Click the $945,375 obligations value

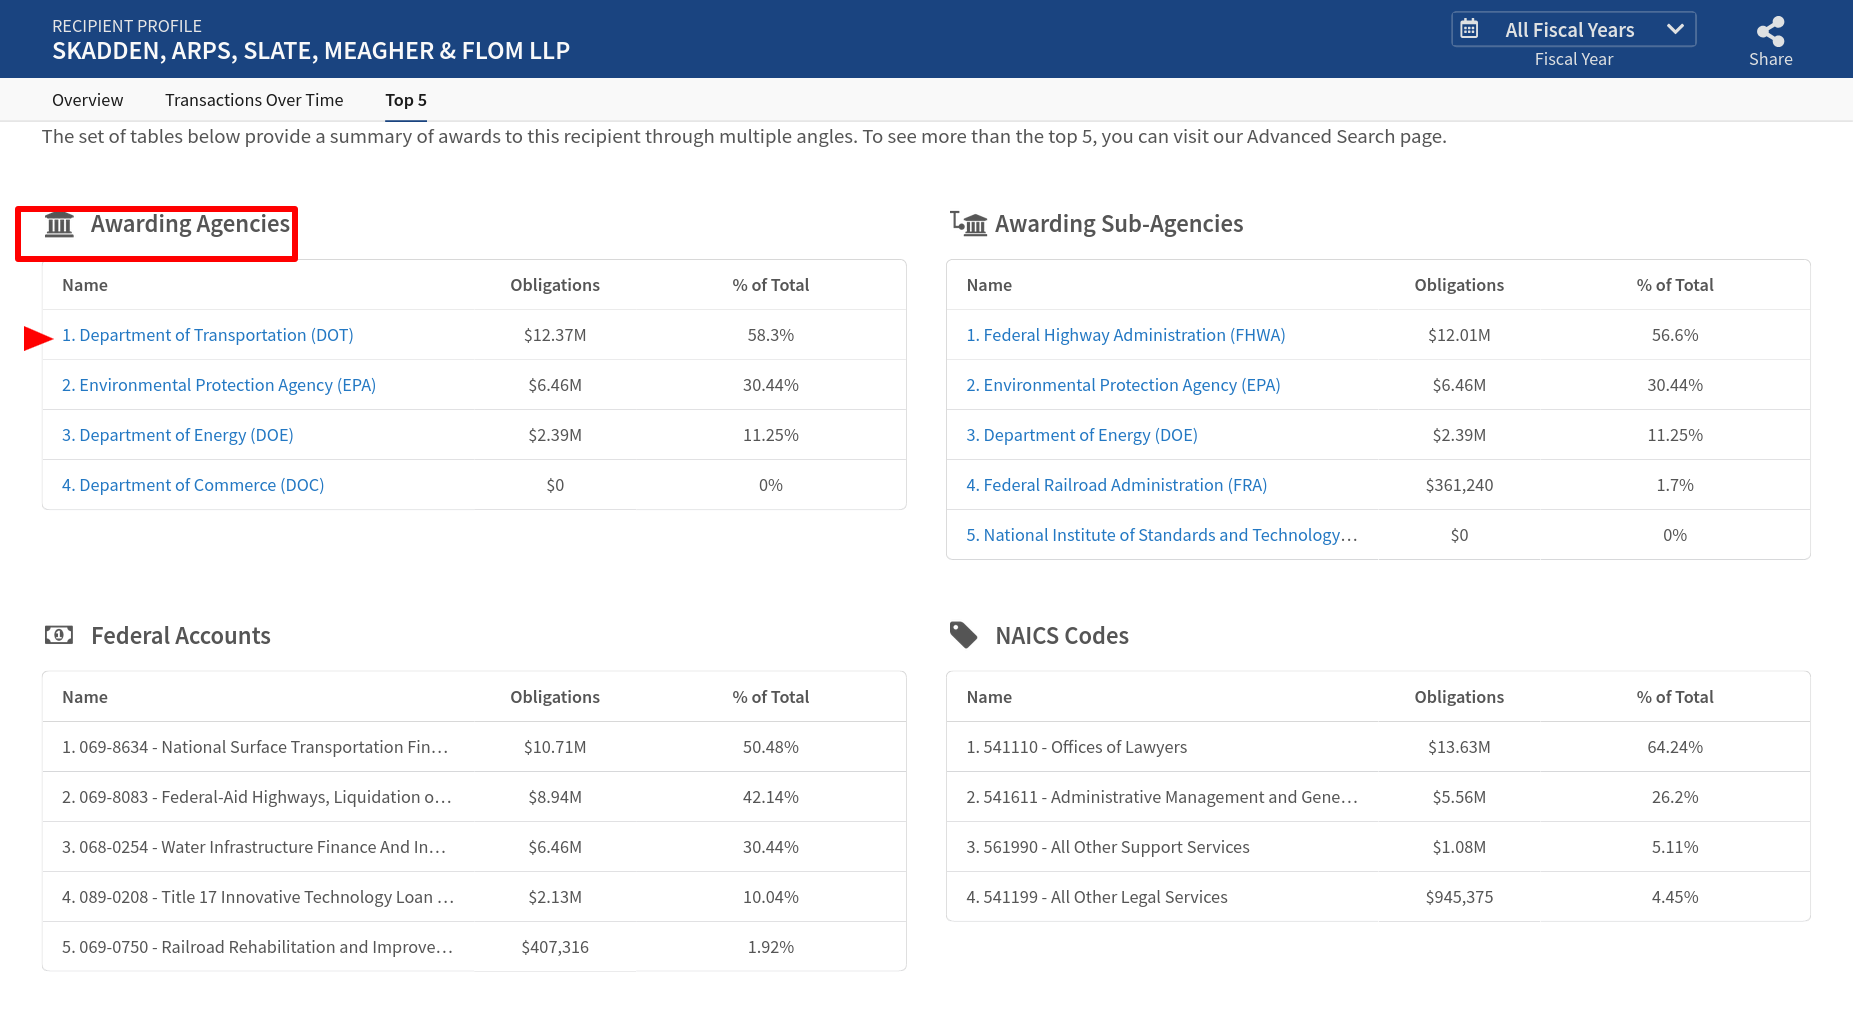pyautogui.click(x=1459, y=897)
